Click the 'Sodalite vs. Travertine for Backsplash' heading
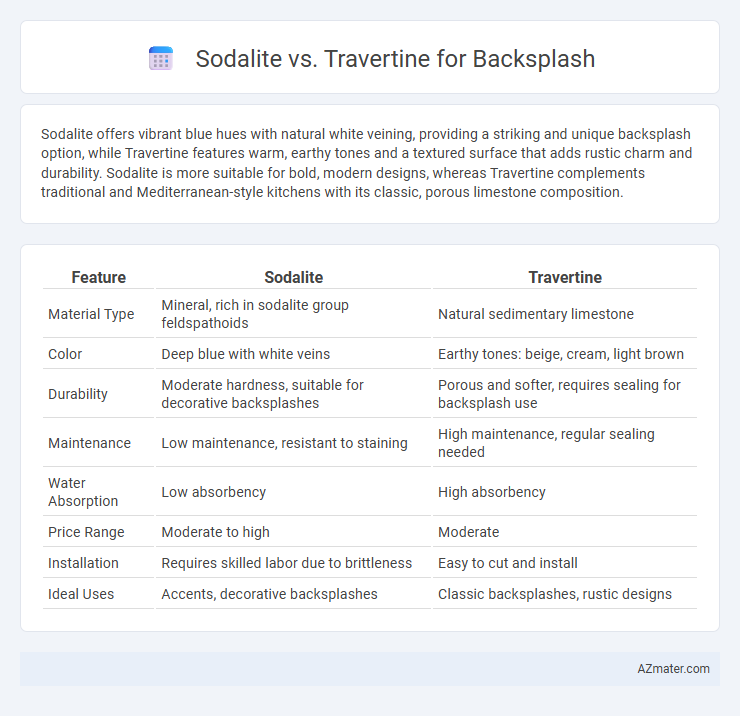 tap(395, 59)
